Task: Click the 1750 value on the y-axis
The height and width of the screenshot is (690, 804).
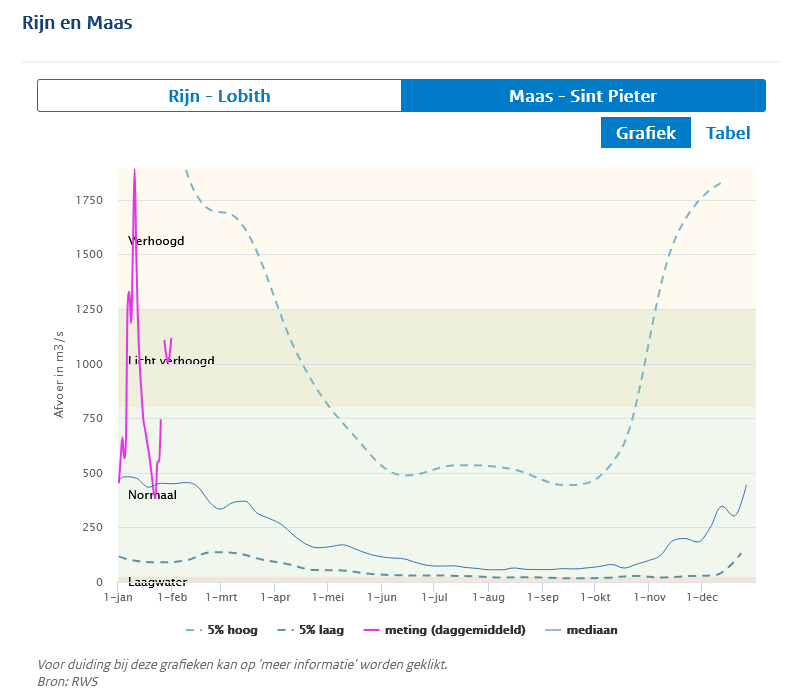Action: [x=89, y=200]
